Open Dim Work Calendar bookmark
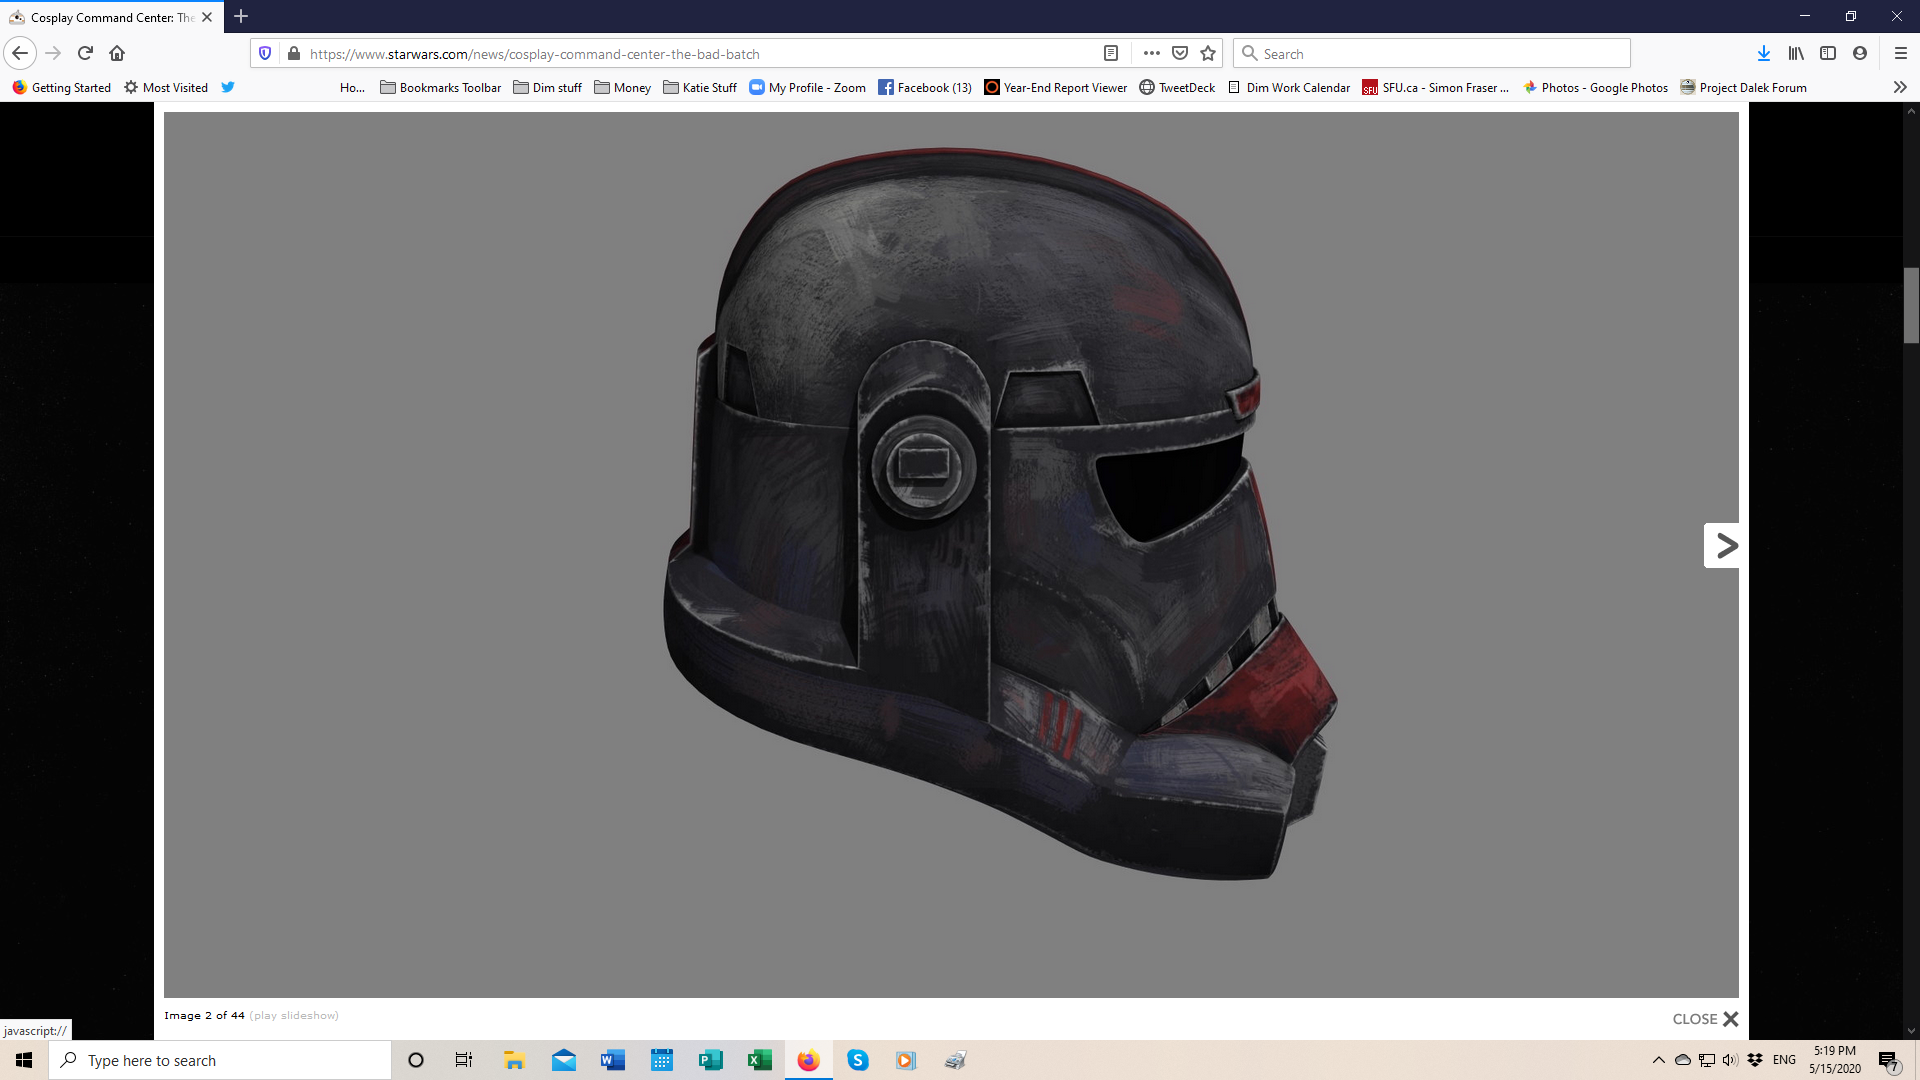Image resolution: width=1920 pixels, height=1080 pixels. tap(1289, 87)
